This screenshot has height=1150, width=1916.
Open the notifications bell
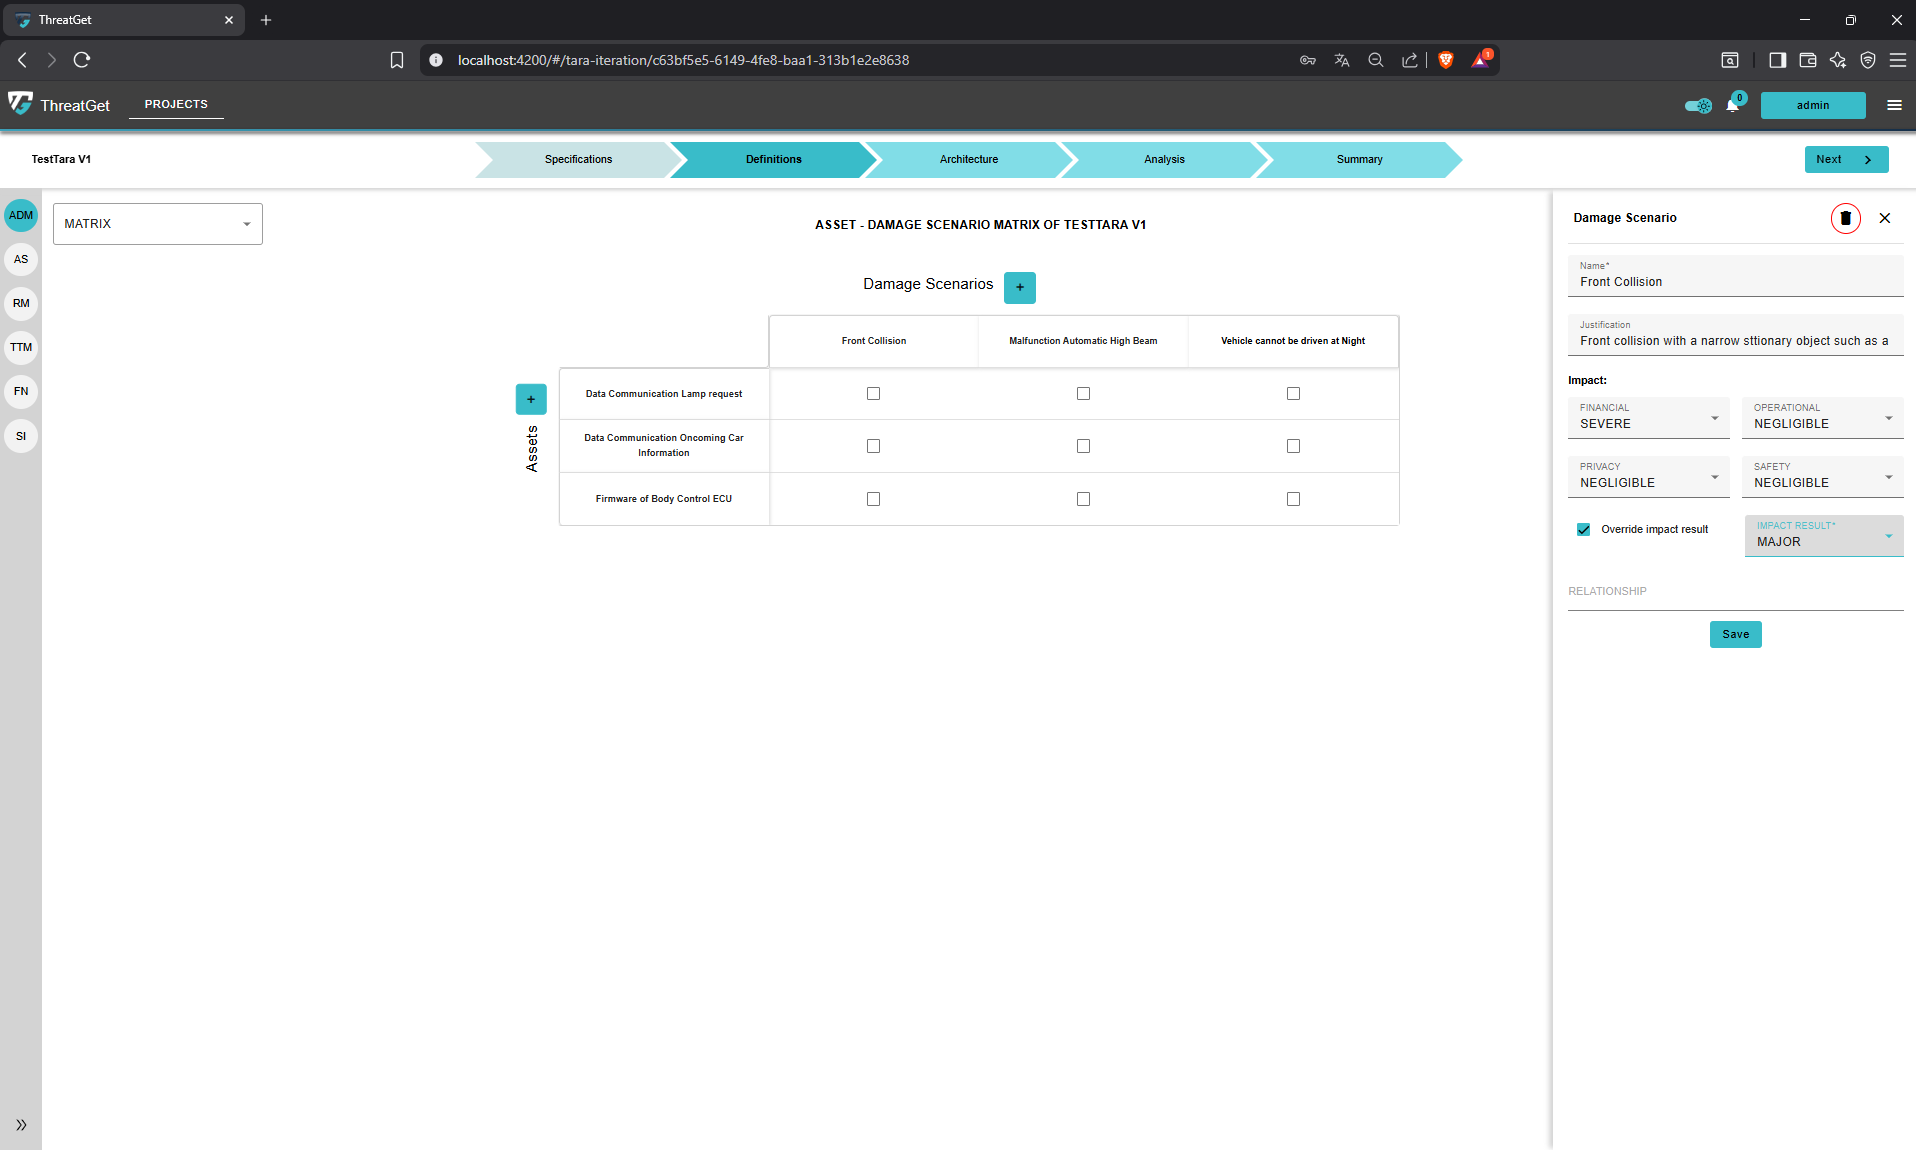[1732, 105]
